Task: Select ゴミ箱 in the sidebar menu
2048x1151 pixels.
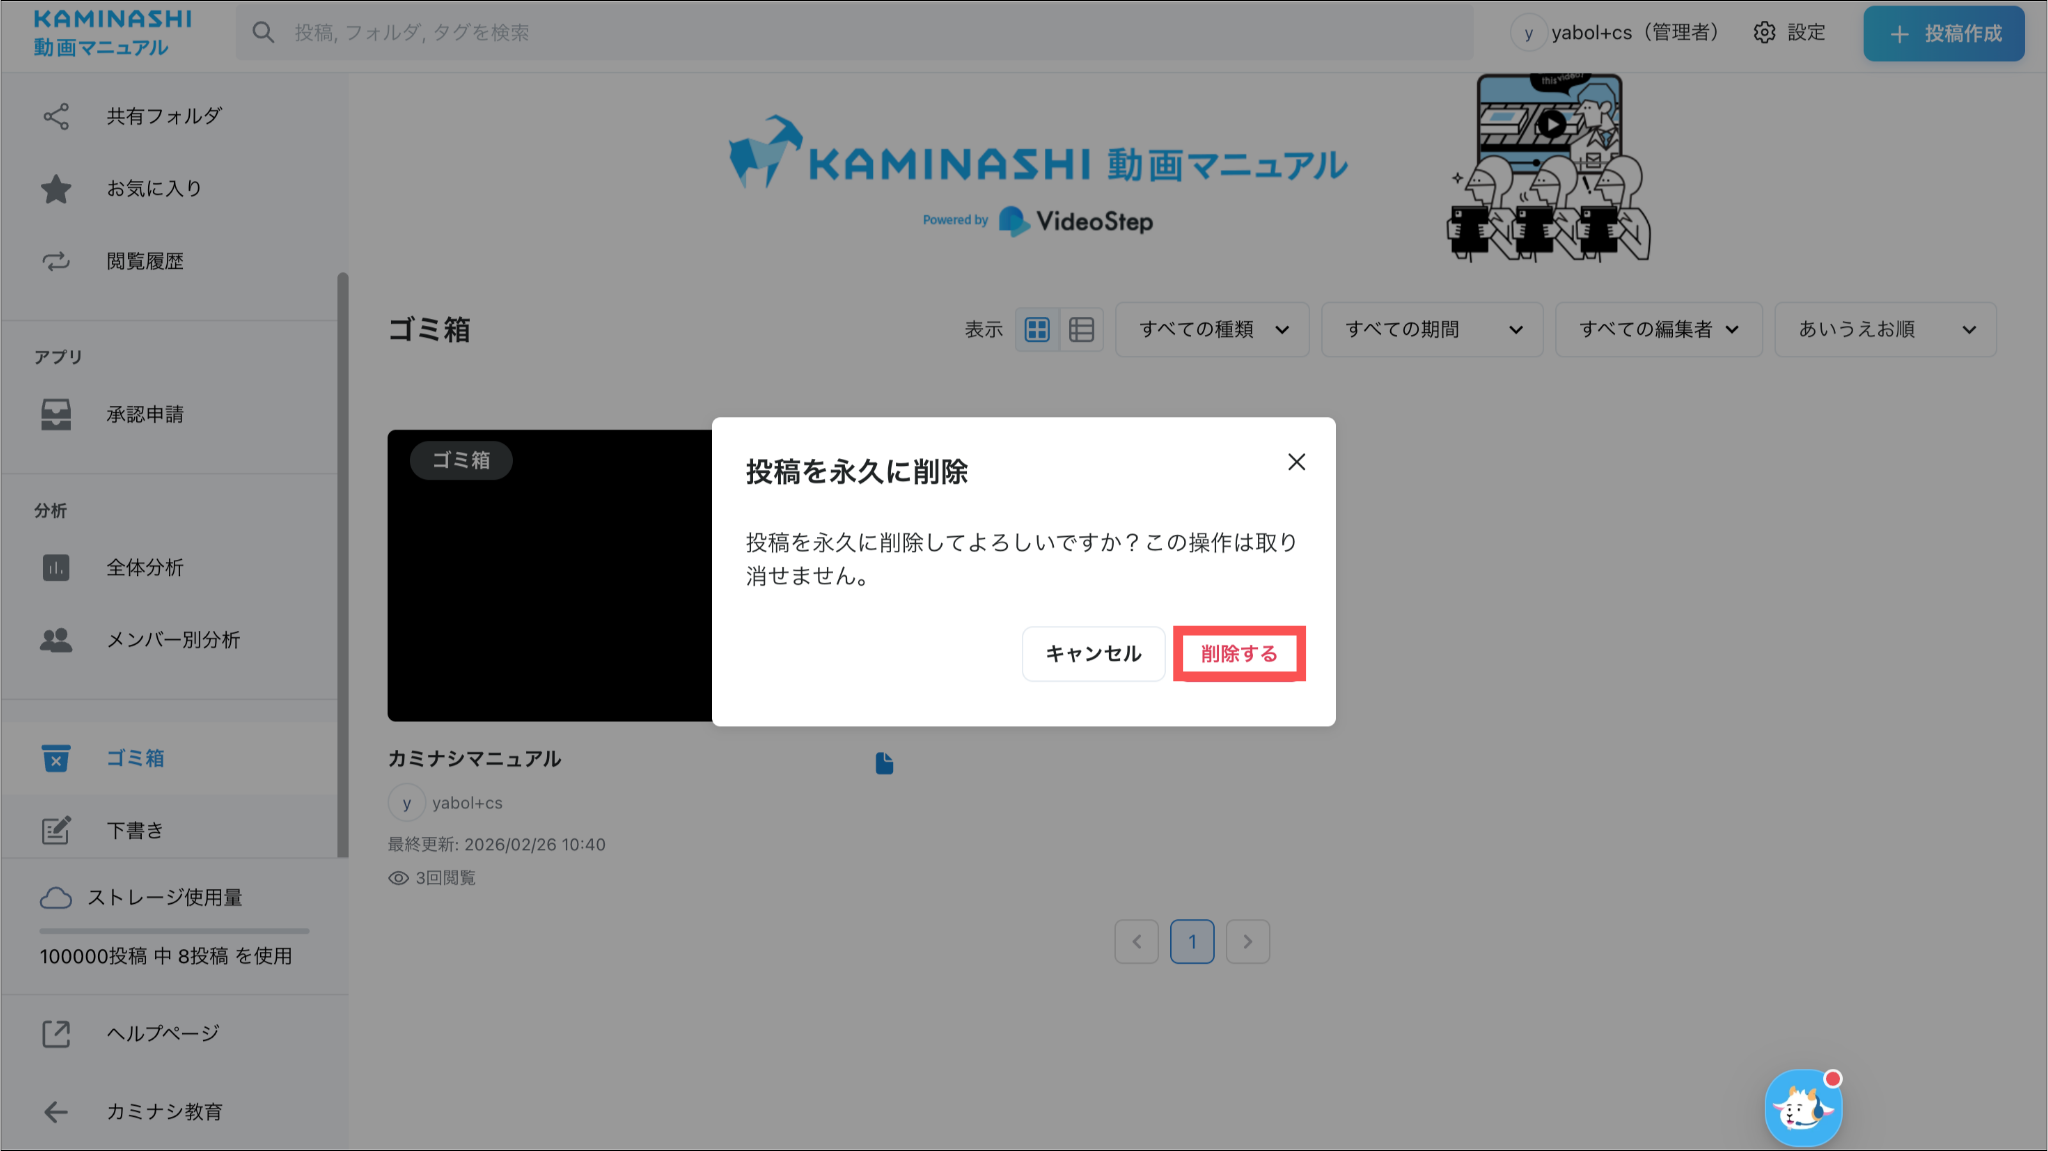Action: [135, 758]
